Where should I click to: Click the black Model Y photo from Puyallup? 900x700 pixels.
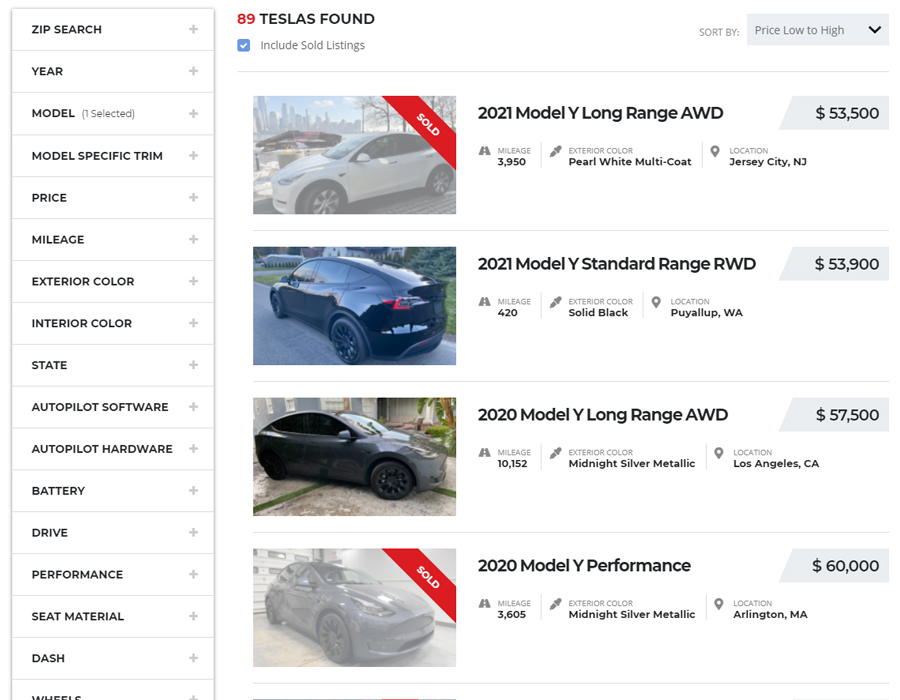[354, 306]
